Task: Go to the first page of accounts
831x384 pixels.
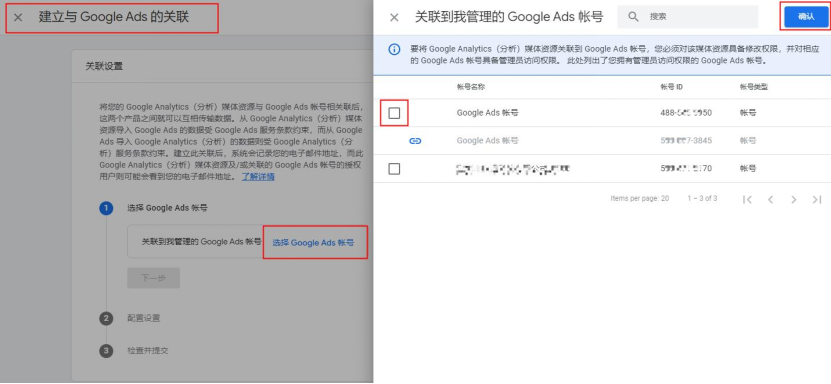Action: click(x=747, y=199)
